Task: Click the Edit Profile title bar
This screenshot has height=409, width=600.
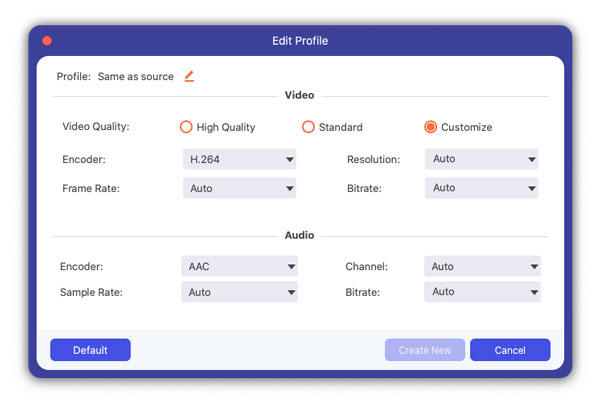Action: pyautogui.click(x=300, y=41)
